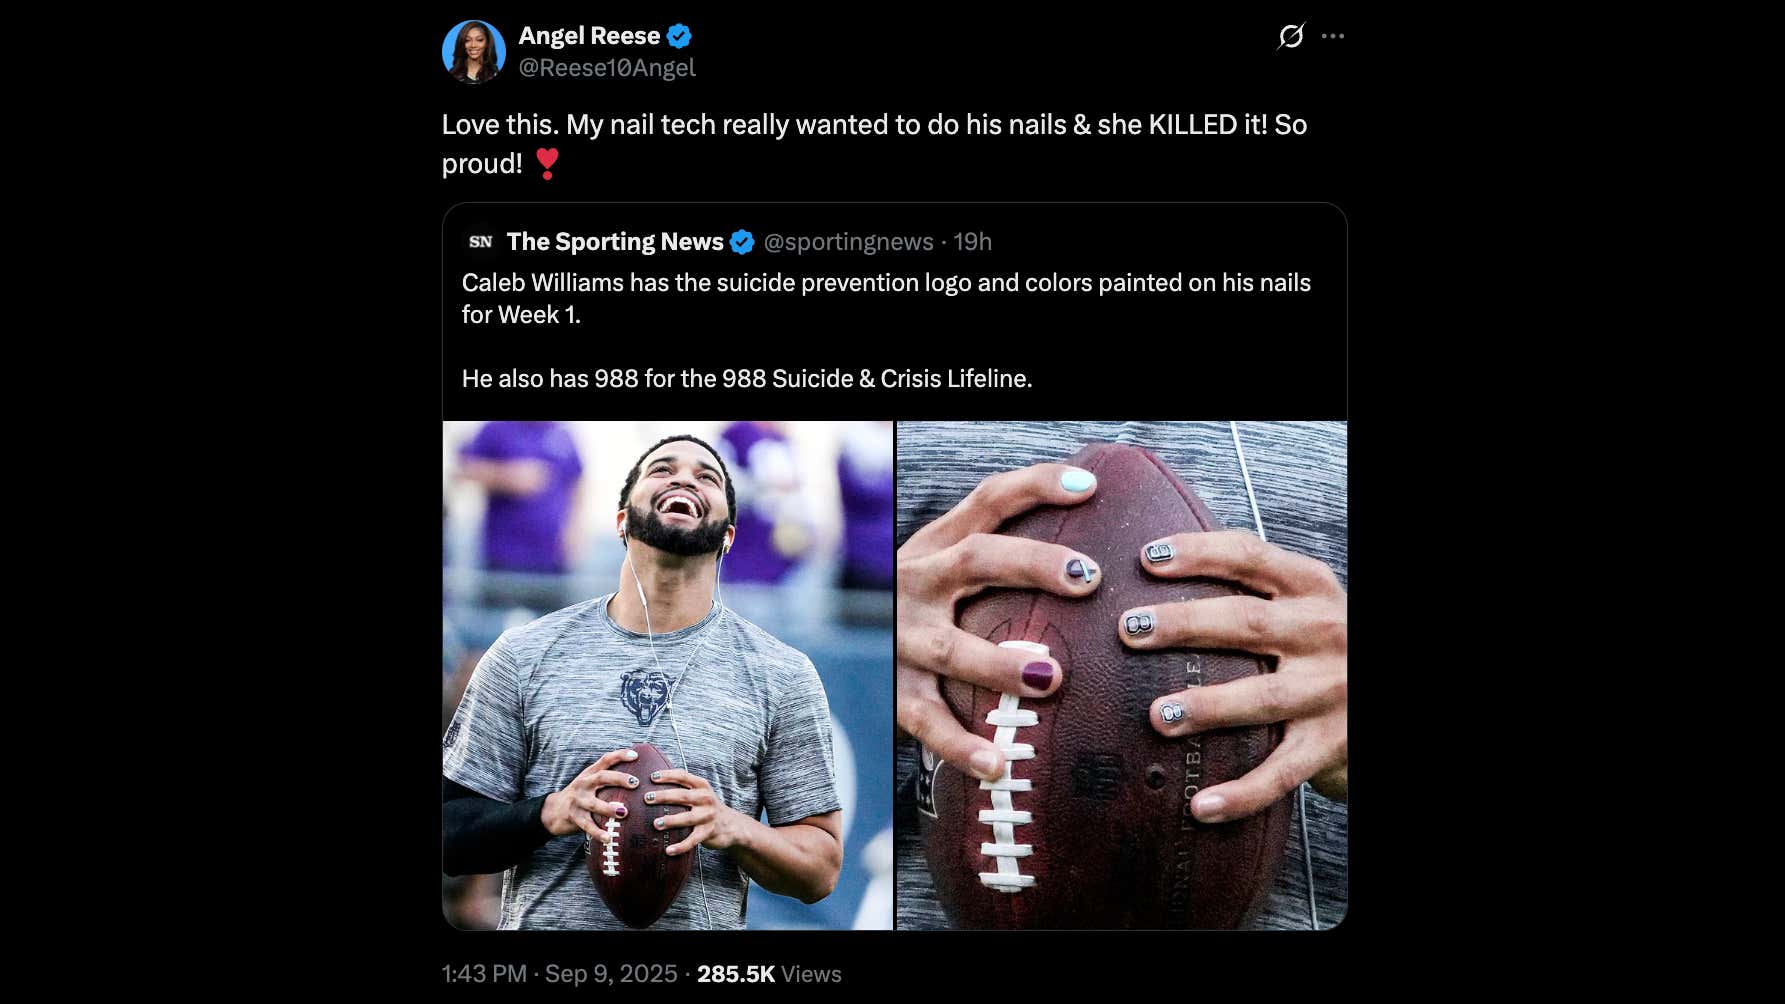The image size is (1785, 1004).
Task: Open the three-dot more options menu
Action: (x=1334, y=36)
